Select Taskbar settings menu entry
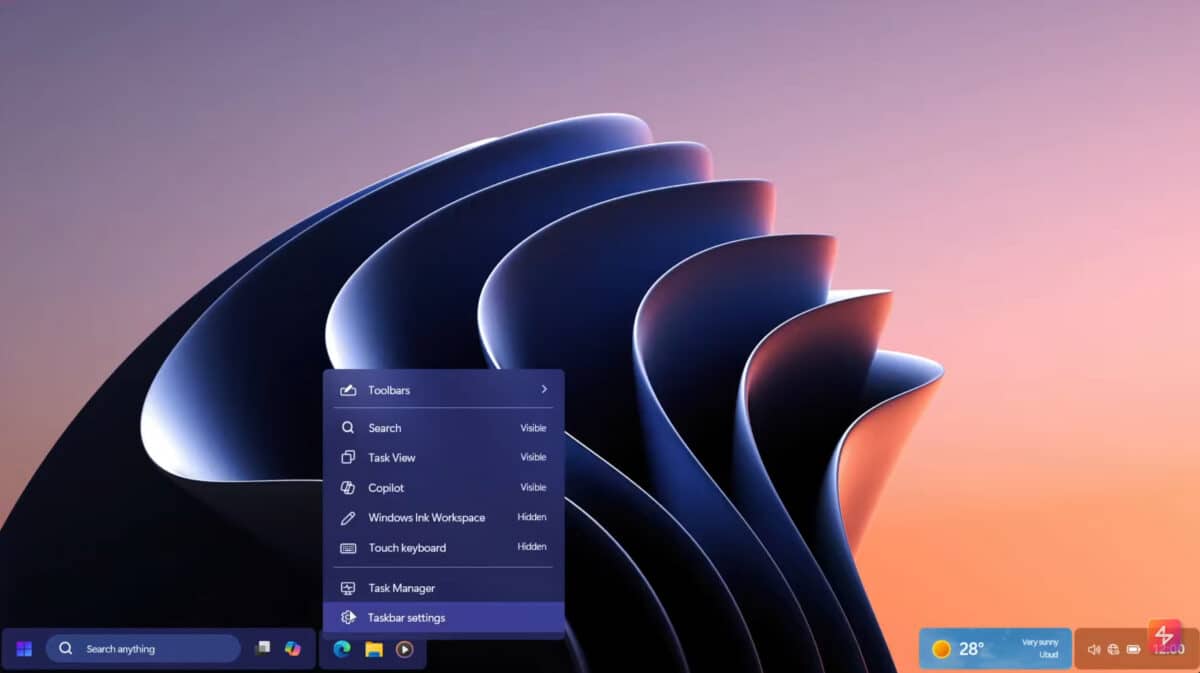 [x=443, y=617]
